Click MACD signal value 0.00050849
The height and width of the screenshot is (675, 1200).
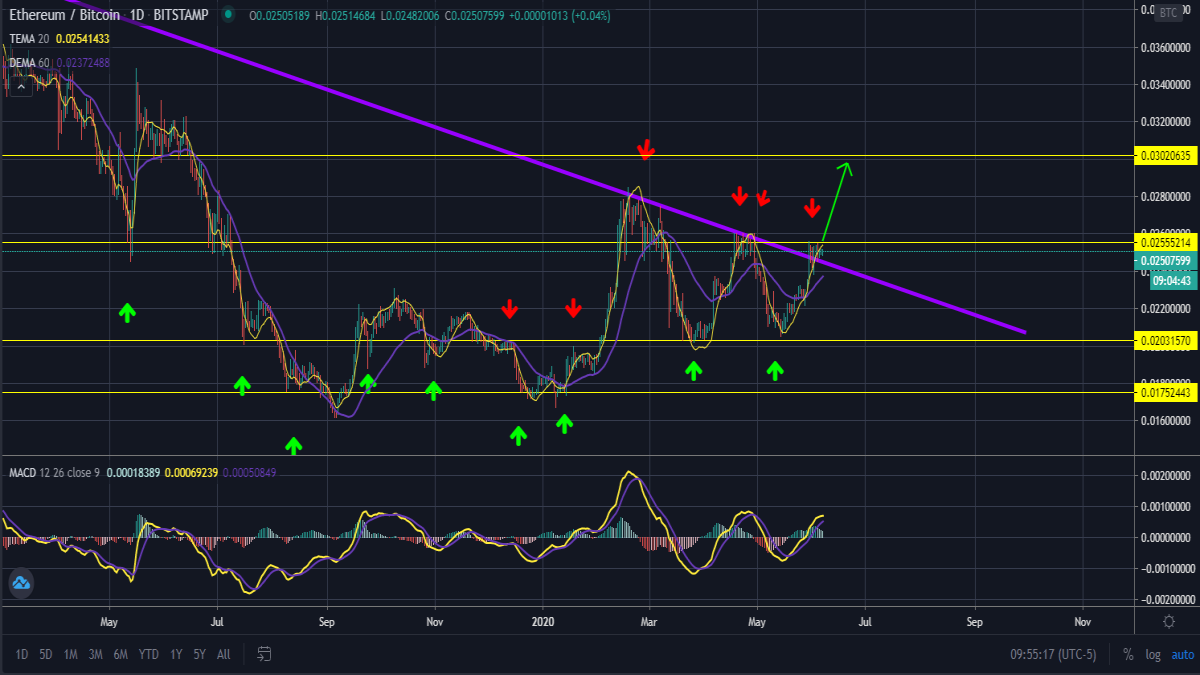[250, 471]
